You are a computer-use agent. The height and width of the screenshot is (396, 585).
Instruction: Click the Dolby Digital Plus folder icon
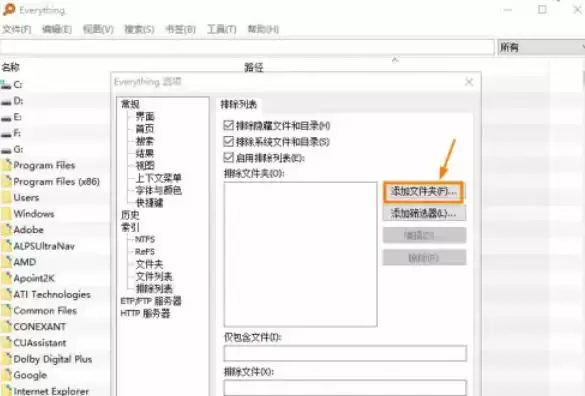tap(6, 359)
